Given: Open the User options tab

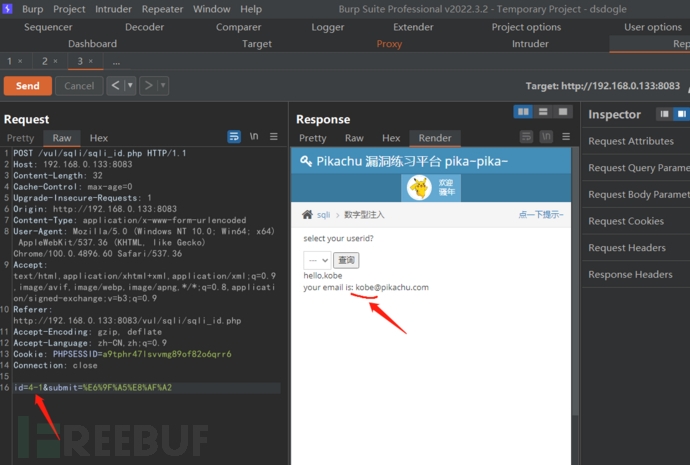Looking at the screenshot, I should pyautogui.click(x=653, y=27).
